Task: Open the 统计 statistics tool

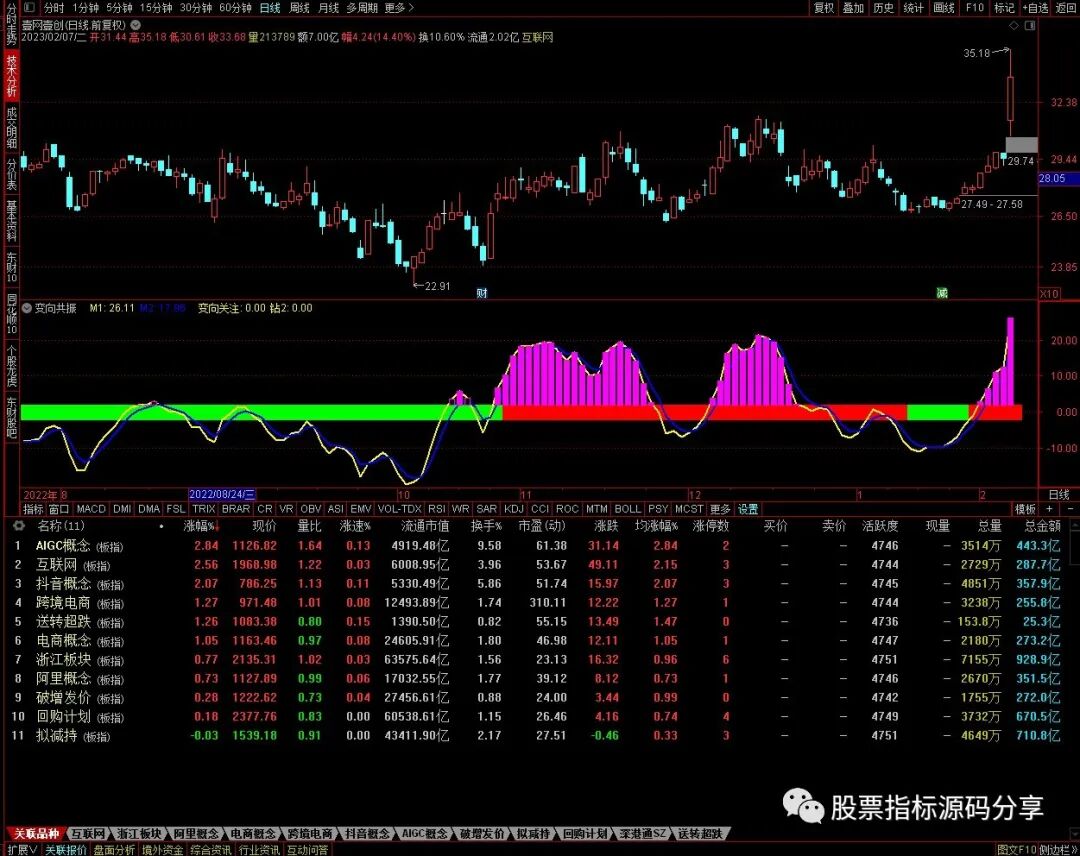Action: 913,8
